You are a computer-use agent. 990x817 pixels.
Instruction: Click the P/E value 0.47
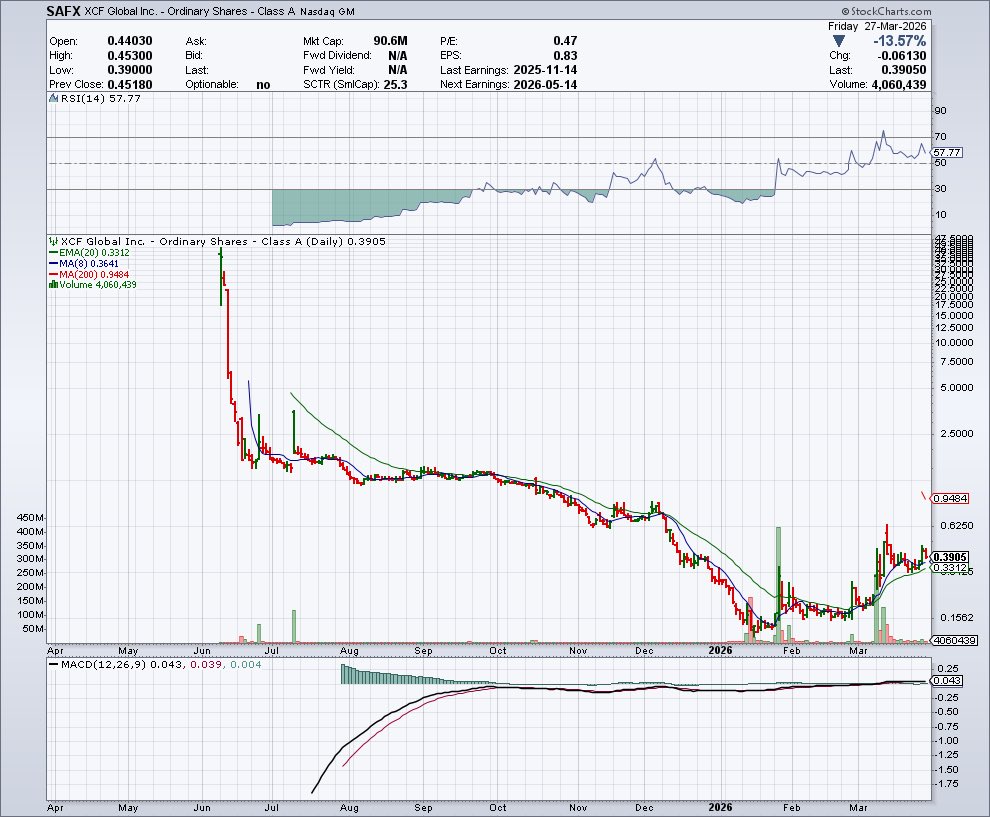click(565, 41)
